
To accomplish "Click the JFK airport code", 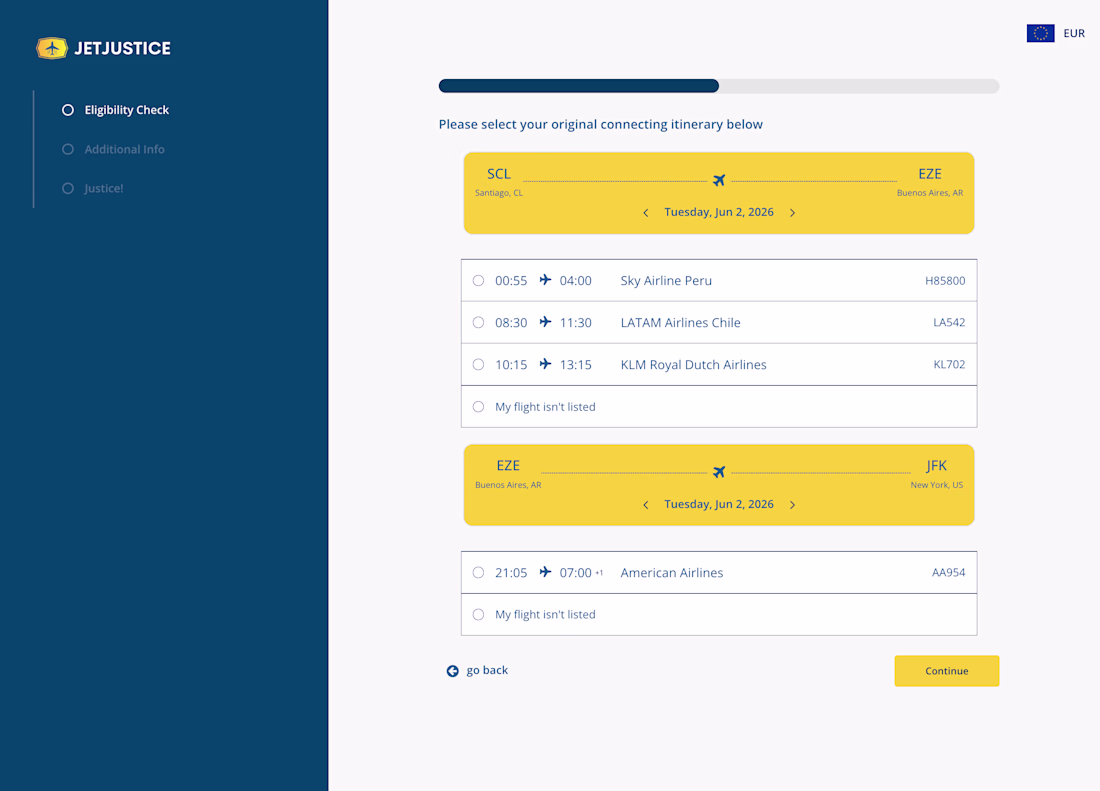I will [937, 466].
